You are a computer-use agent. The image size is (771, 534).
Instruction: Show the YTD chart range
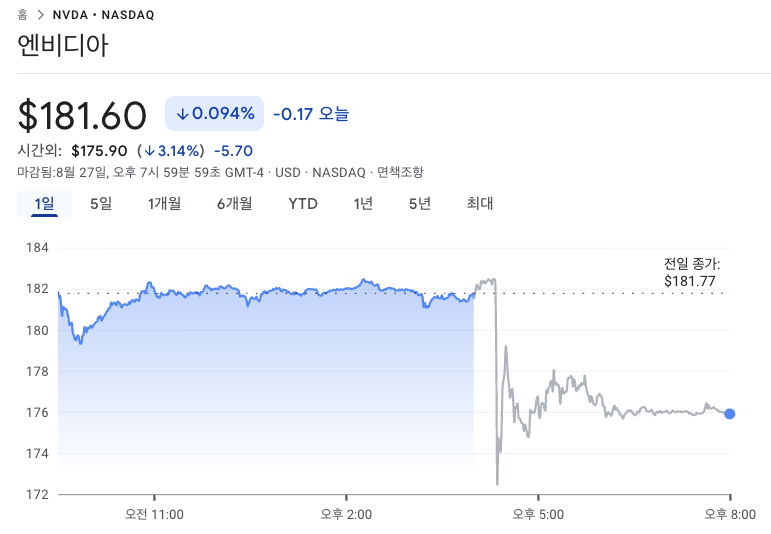click(x=303, y=204)
